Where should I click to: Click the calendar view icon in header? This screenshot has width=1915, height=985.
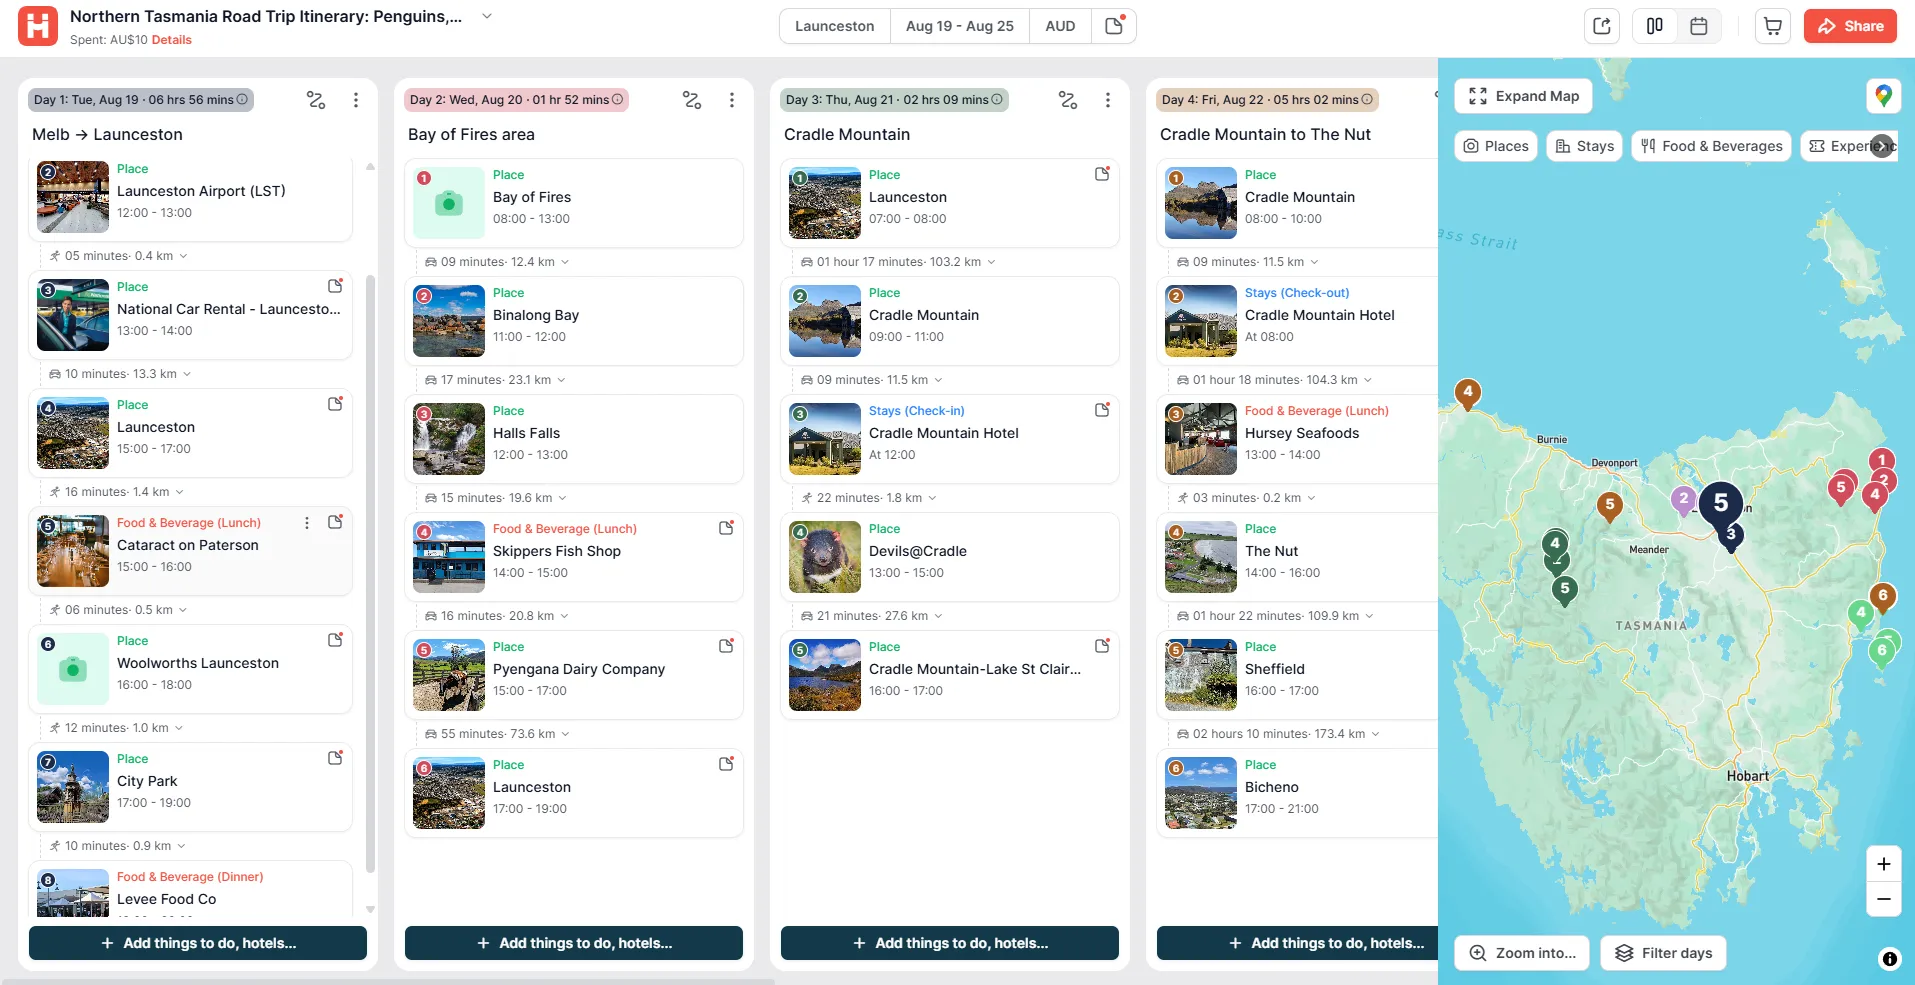coord(1698,26)
